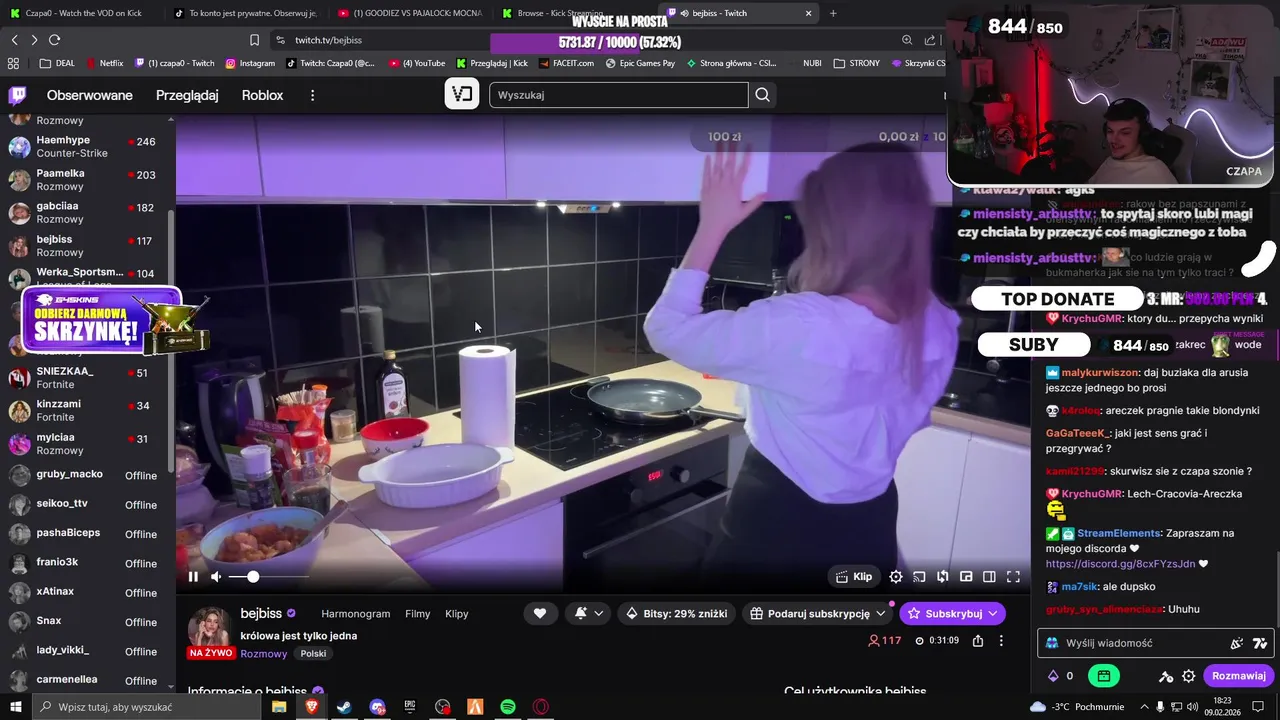Reload the browser page
The height and width of the screenshot is (720, 1280).
tap(54, 40)
